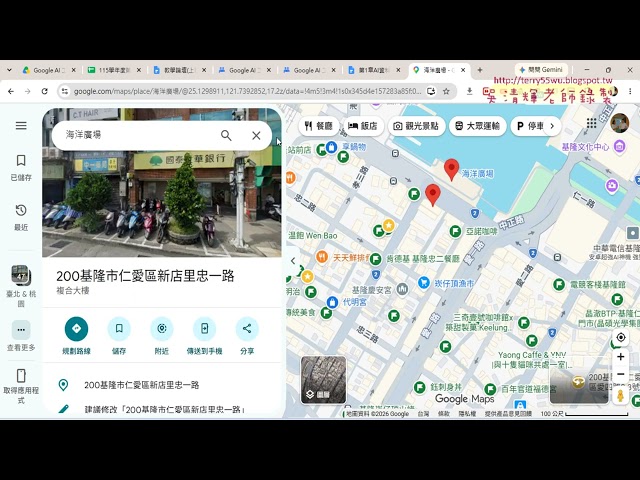The image size is (640, 480).
Task: Collapse the side panel with left arrow
Action: [x=293, y=260]
